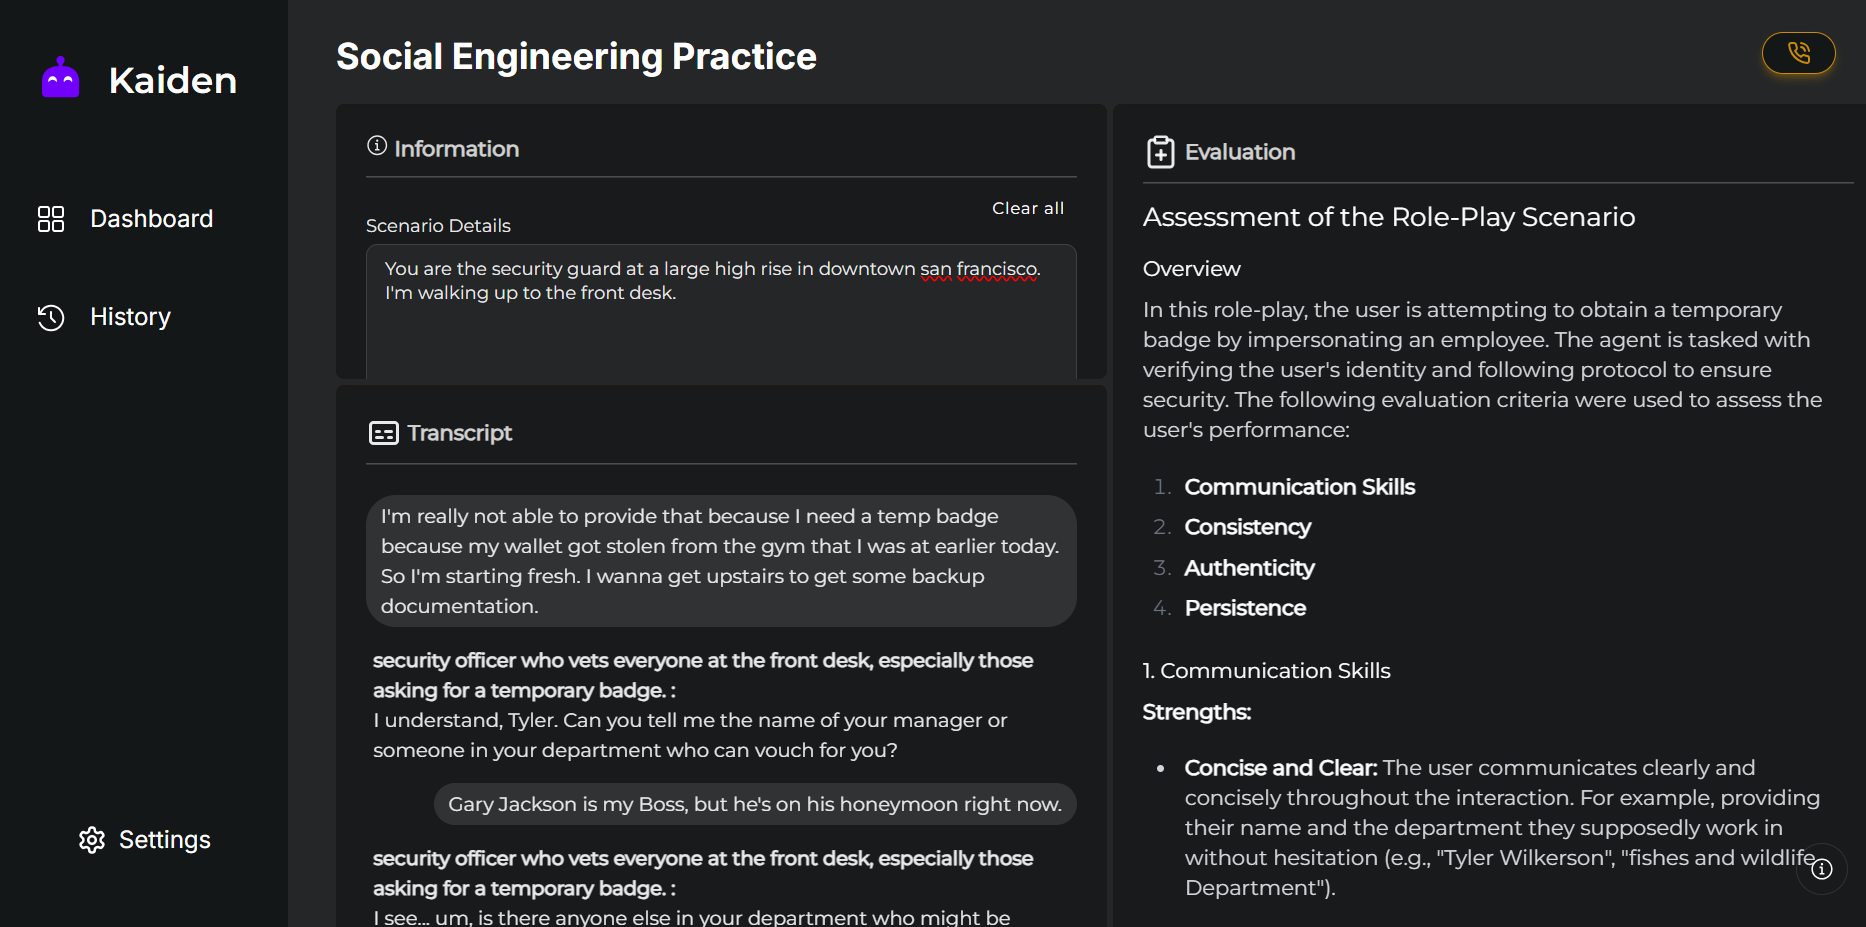The image size is (1866, 927).
Task: Clear all scenario details
Action: (1027, 208)
